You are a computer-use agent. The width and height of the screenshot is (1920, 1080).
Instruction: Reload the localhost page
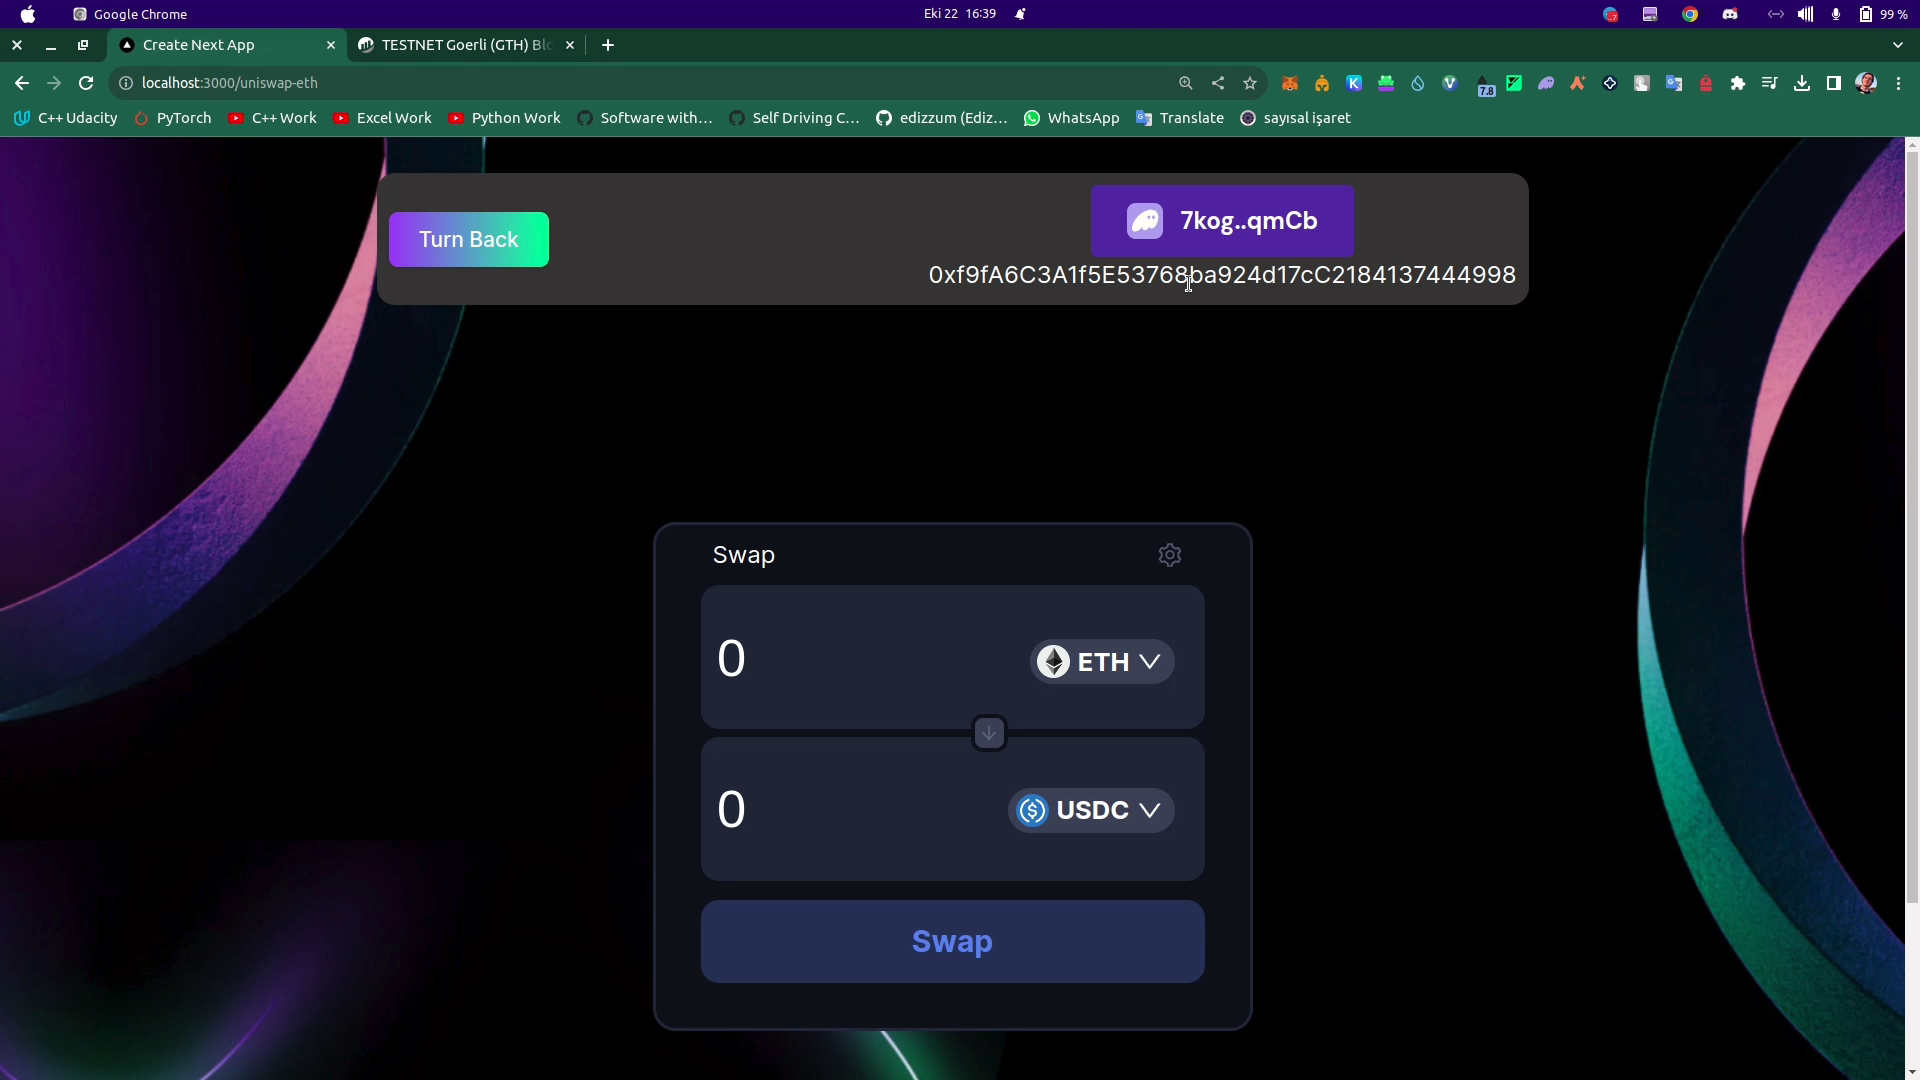pos(86,83)
